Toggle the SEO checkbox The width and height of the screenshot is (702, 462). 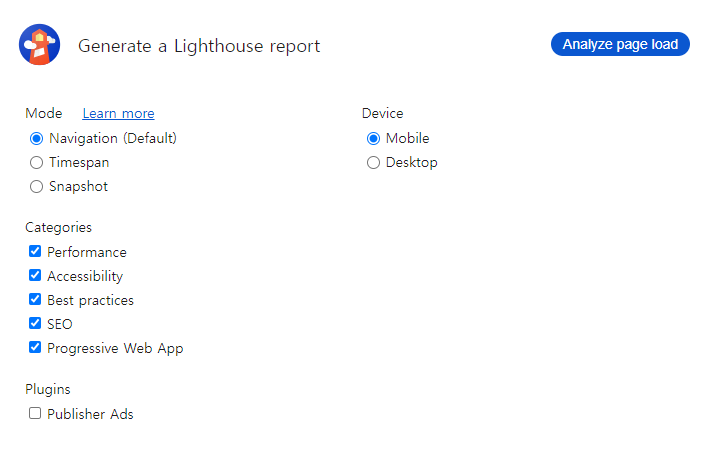point(35,323)
